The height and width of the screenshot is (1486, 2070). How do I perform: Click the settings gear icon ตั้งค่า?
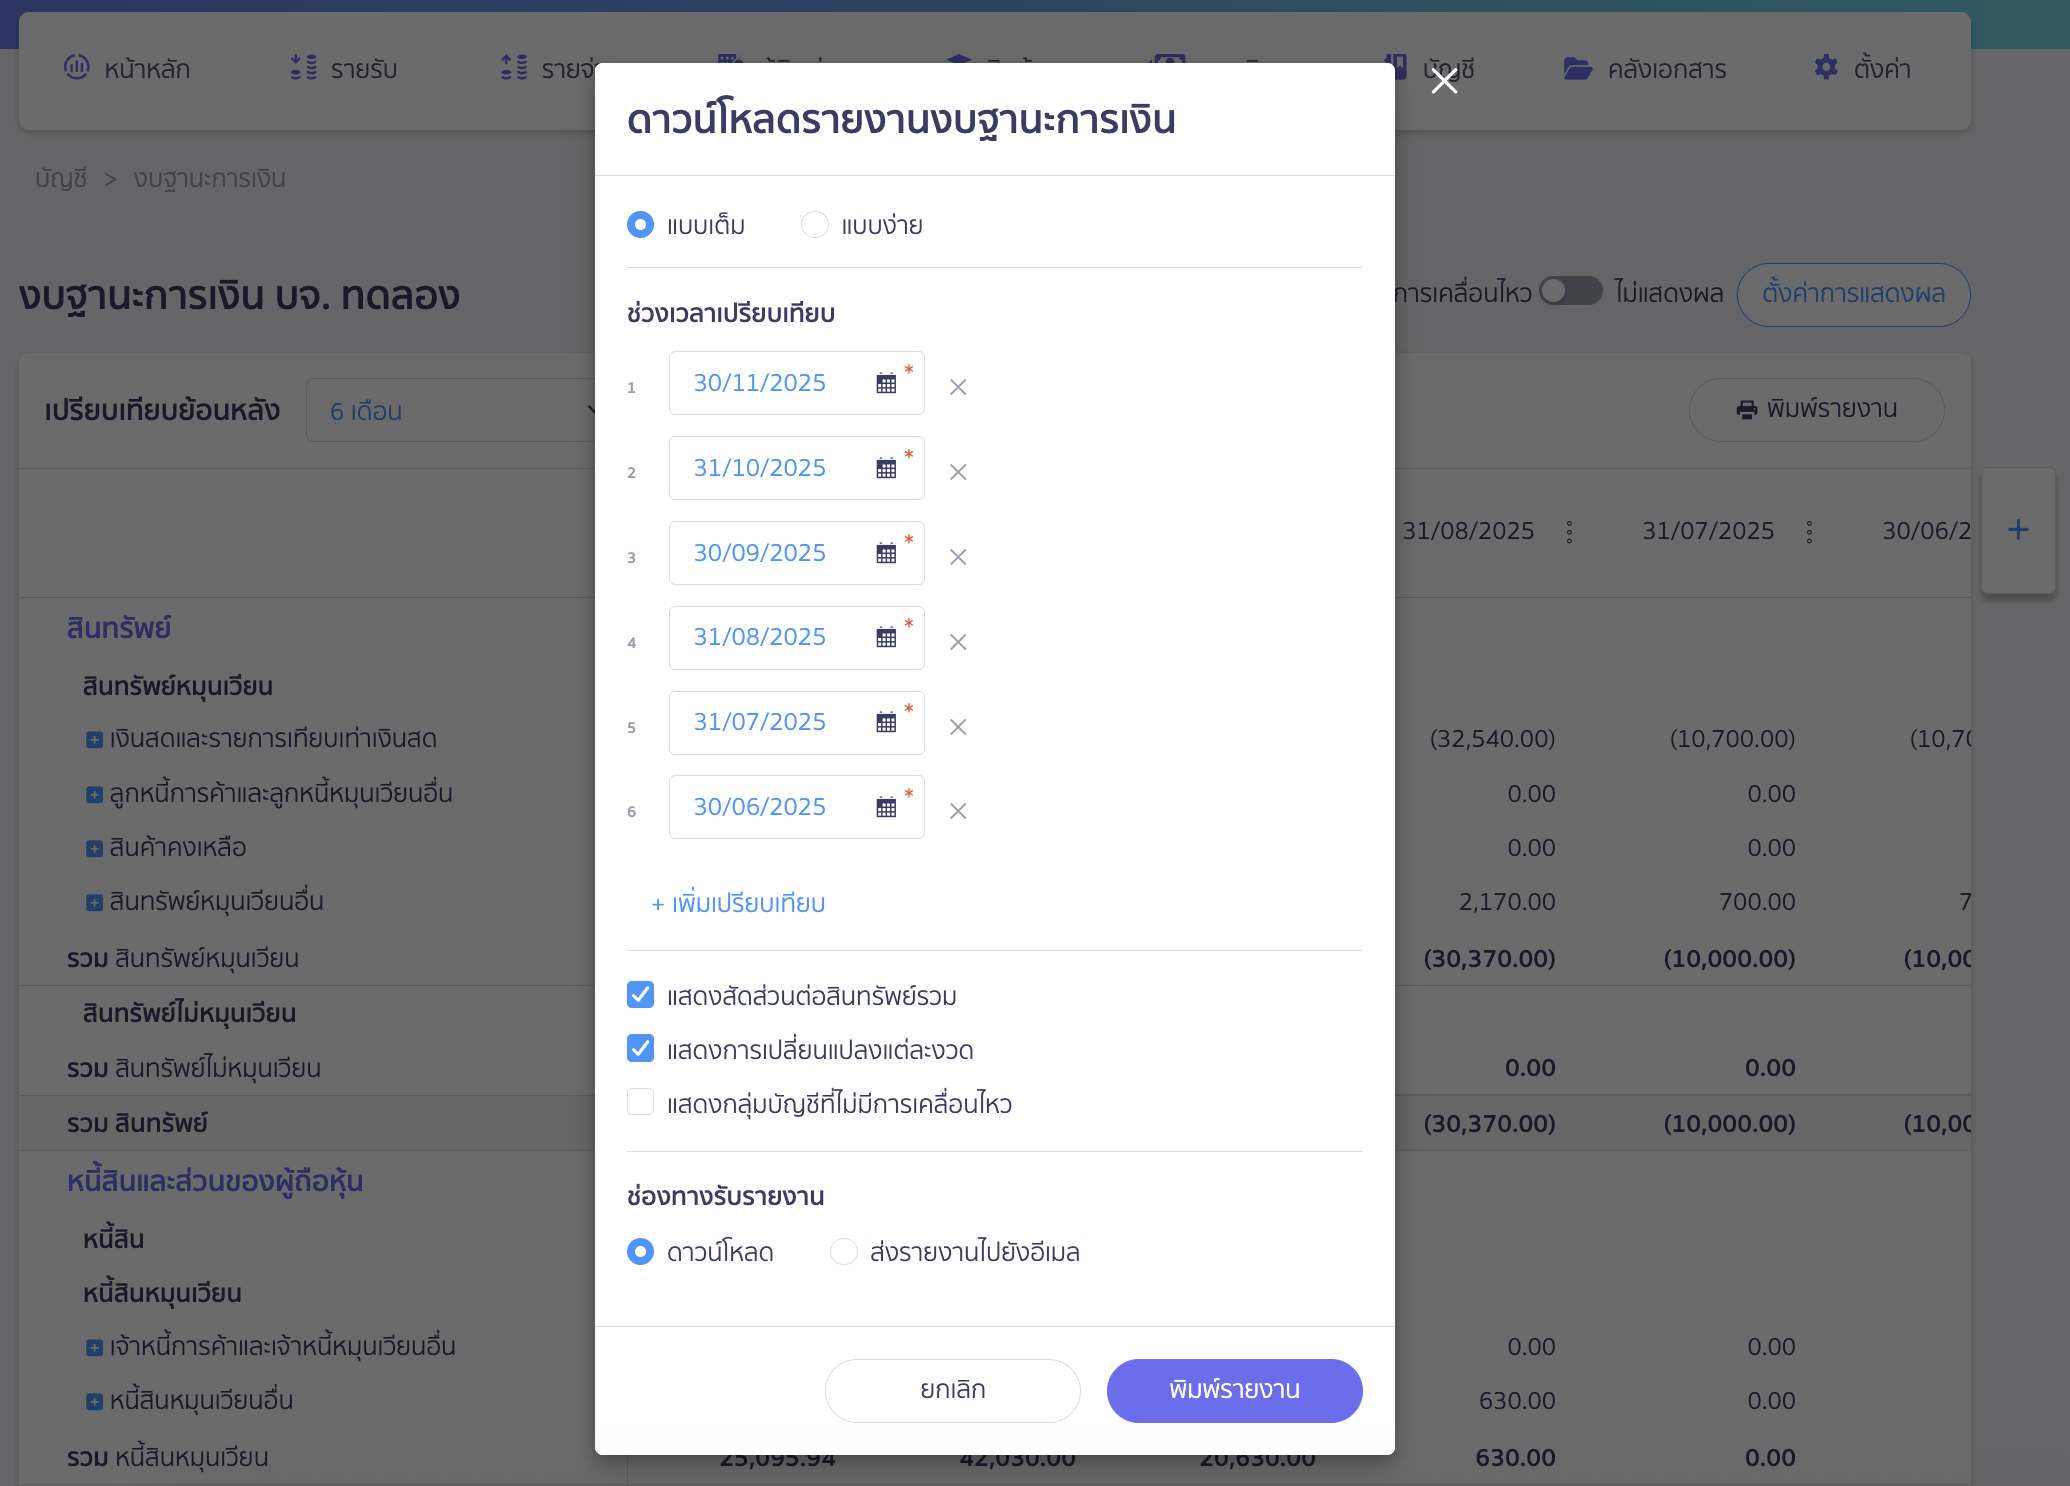(x=1826, y=68)
